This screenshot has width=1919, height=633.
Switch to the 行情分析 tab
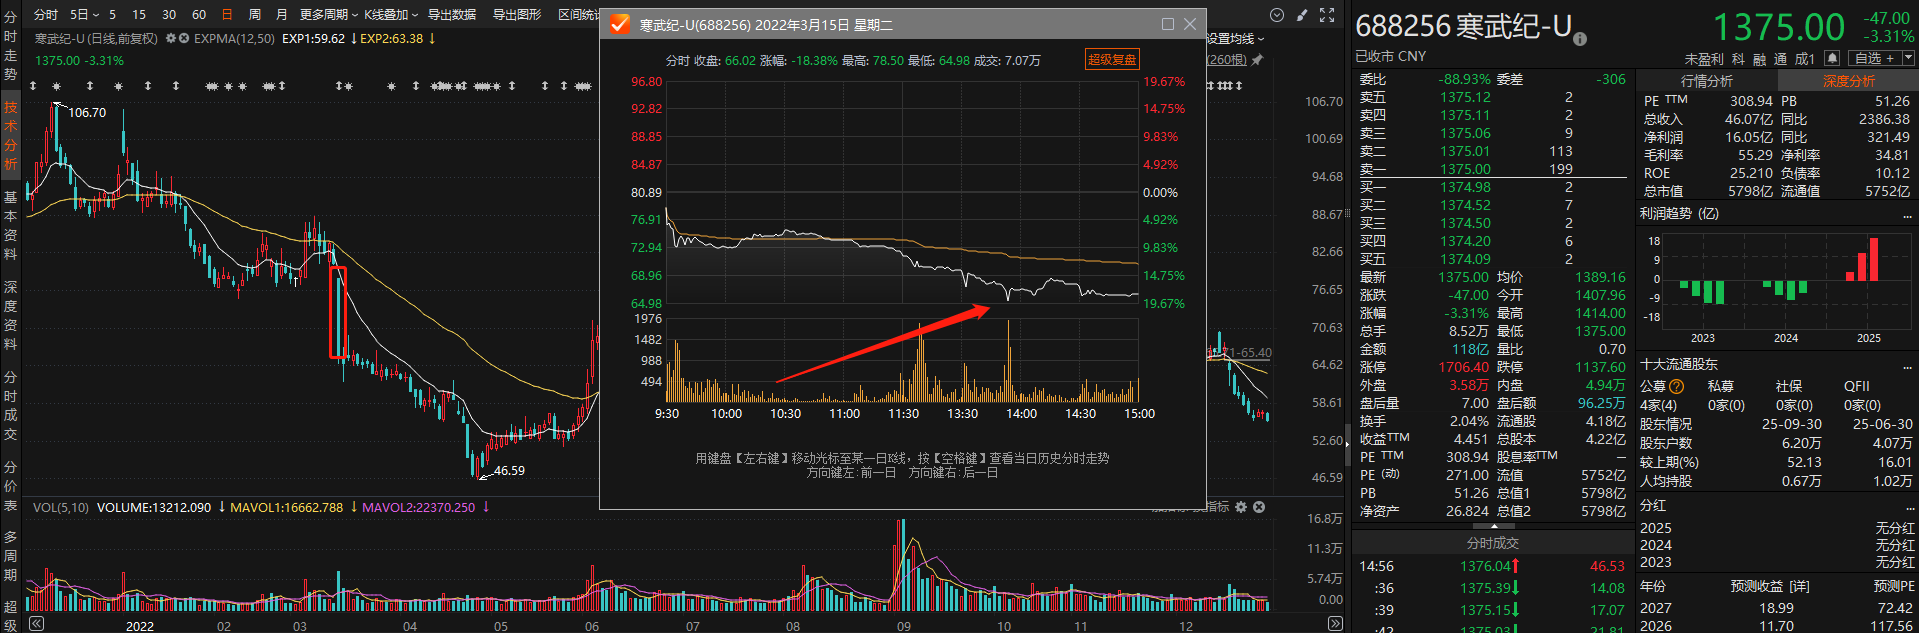[x=1706, y=81]
